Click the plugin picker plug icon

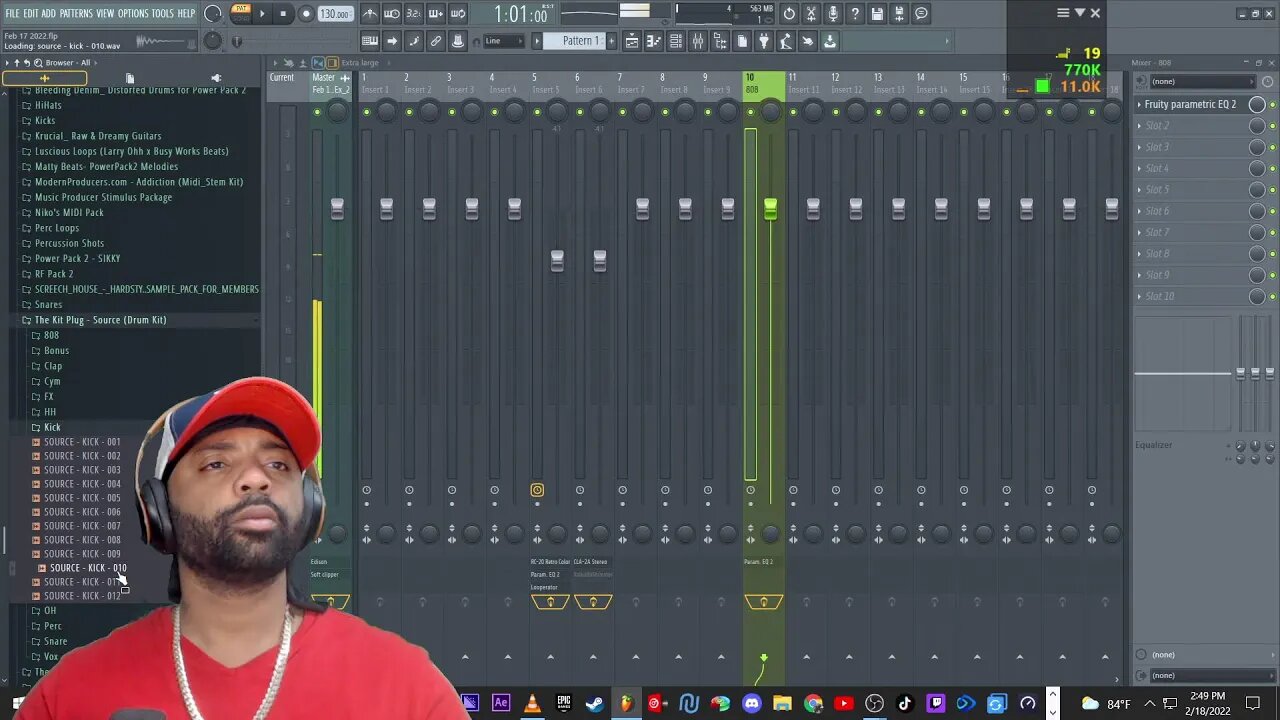[764, 41]
